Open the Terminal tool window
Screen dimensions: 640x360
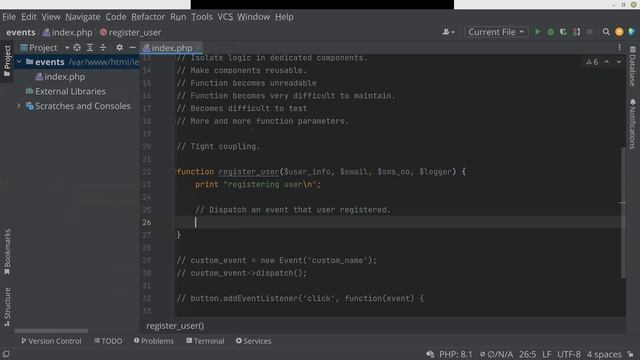(205, 341)
